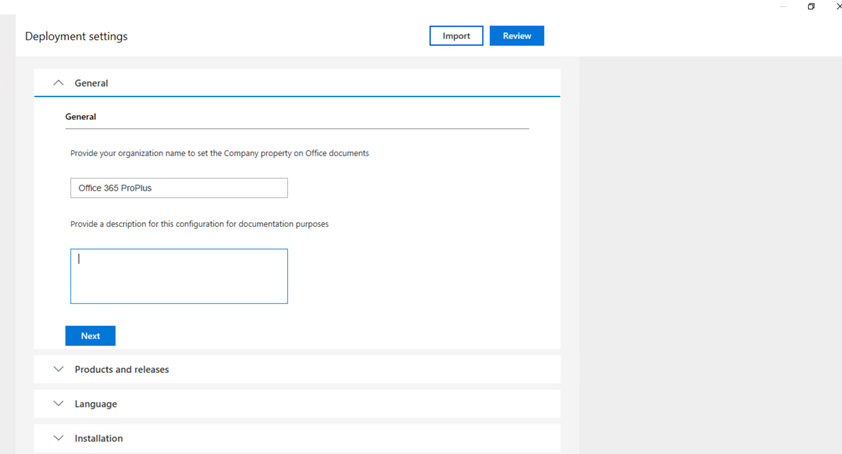The width and height of the screenshot is (842, 454).
Task: Open the Language section label
Action: click(96, 404)
